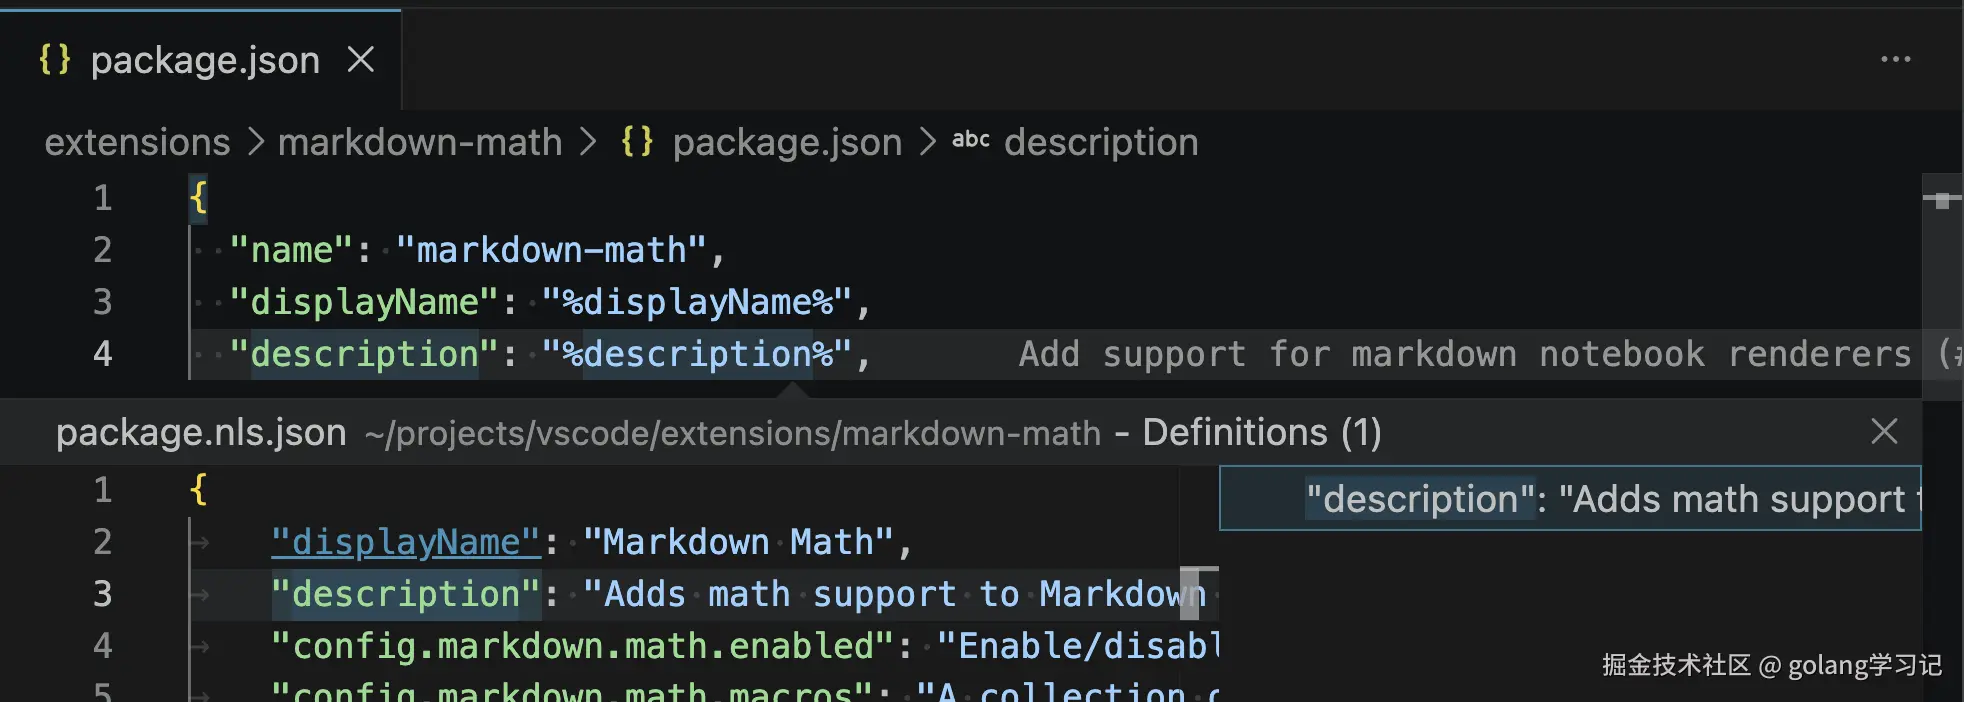Open package.nls.json from peek title
The width and height of the screenshot is (1964, 702).
201,432
